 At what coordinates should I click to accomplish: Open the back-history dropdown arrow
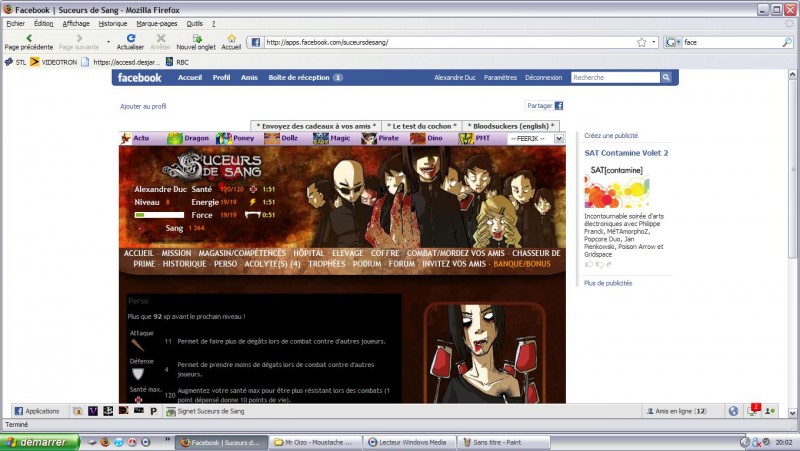coord(108,42)
